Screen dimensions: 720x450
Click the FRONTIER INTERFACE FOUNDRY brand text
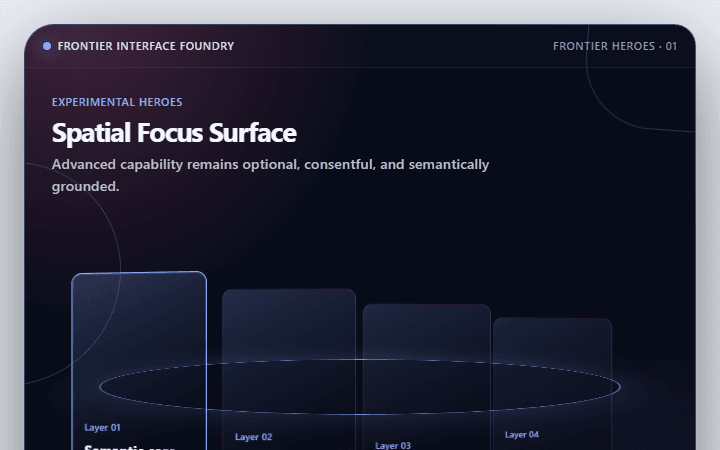pos(146,46)
